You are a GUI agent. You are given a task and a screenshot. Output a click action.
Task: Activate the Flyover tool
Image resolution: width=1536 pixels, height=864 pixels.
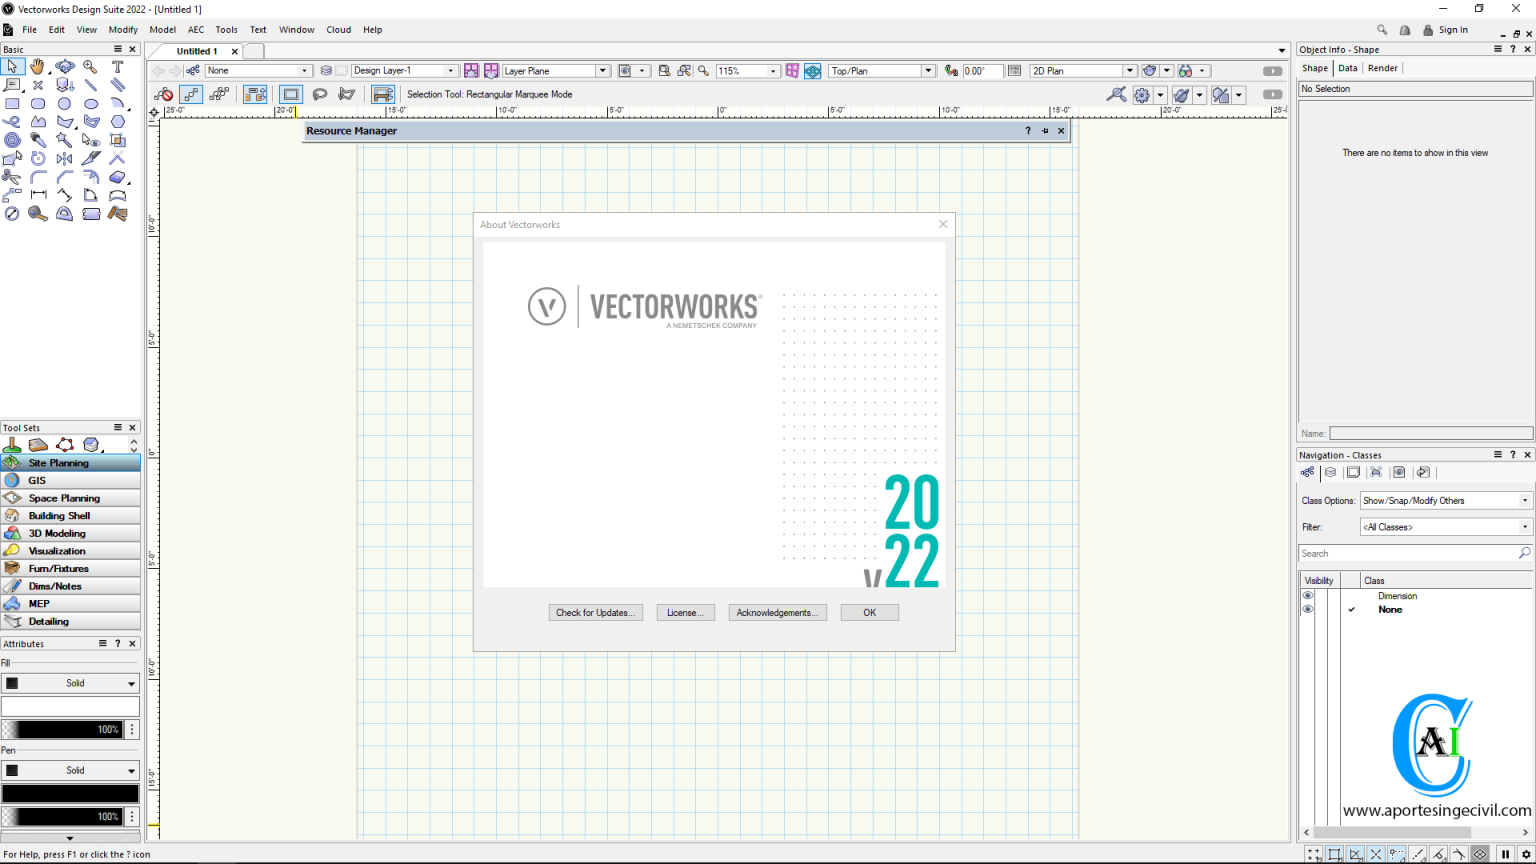[x=64, y=66]
